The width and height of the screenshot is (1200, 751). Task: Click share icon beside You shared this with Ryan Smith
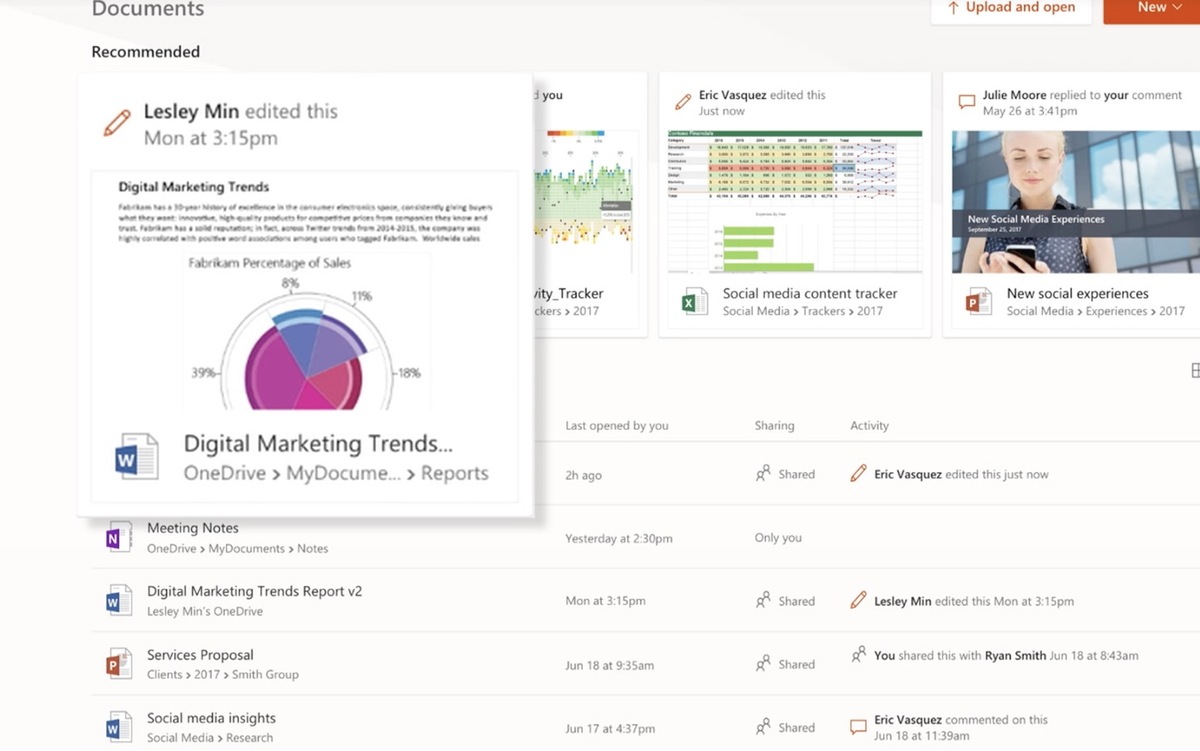pos(858,655)
